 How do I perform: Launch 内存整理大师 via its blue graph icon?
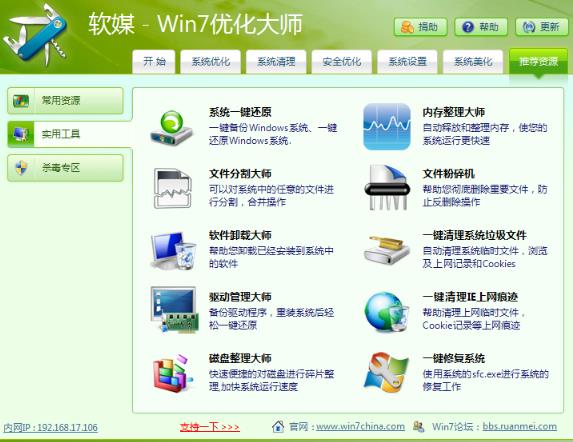[387, 126]
